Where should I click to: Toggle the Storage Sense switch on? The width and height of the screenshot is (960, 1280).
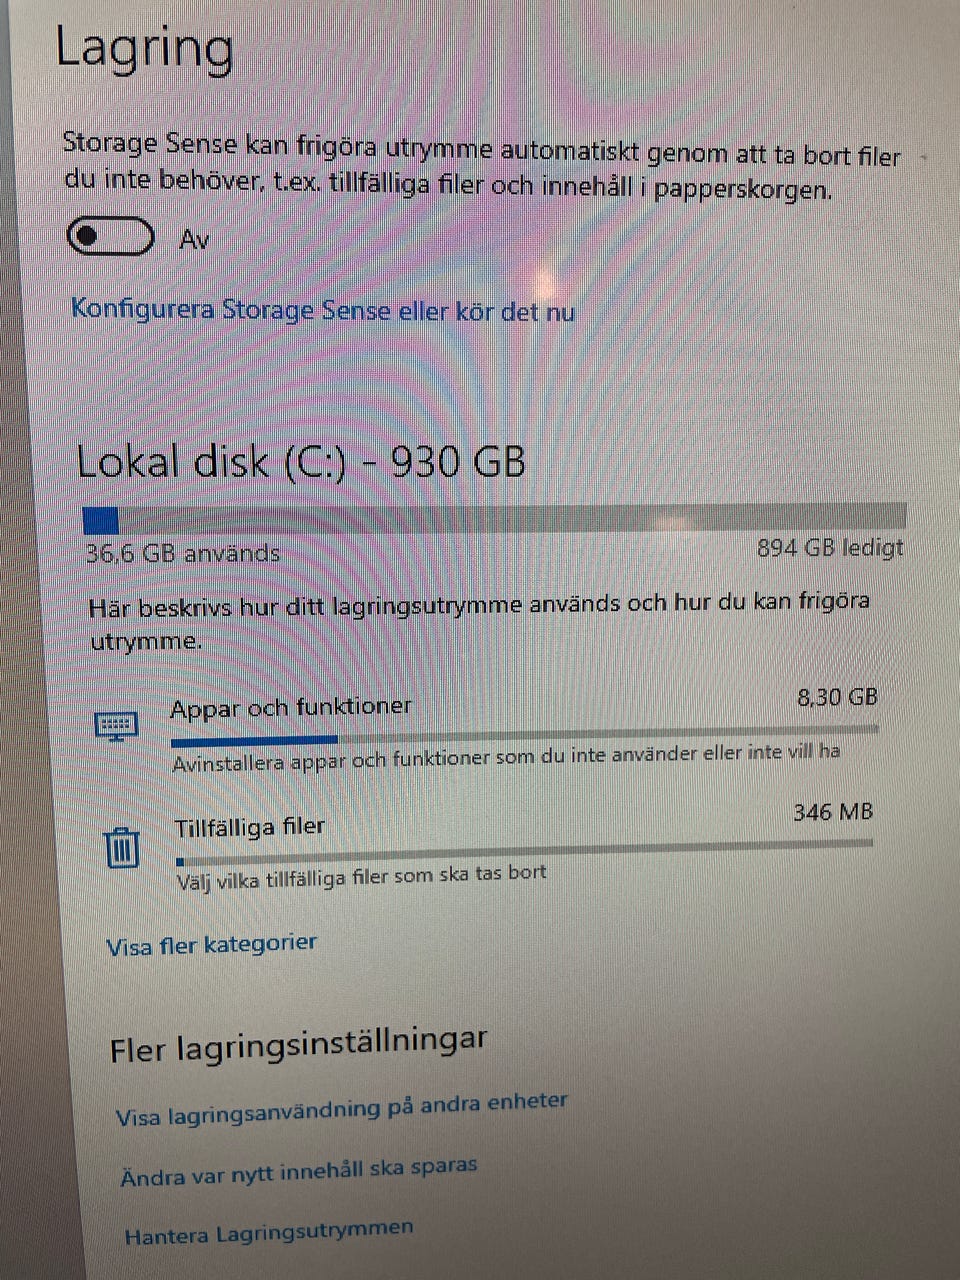(x=111, y=237)
